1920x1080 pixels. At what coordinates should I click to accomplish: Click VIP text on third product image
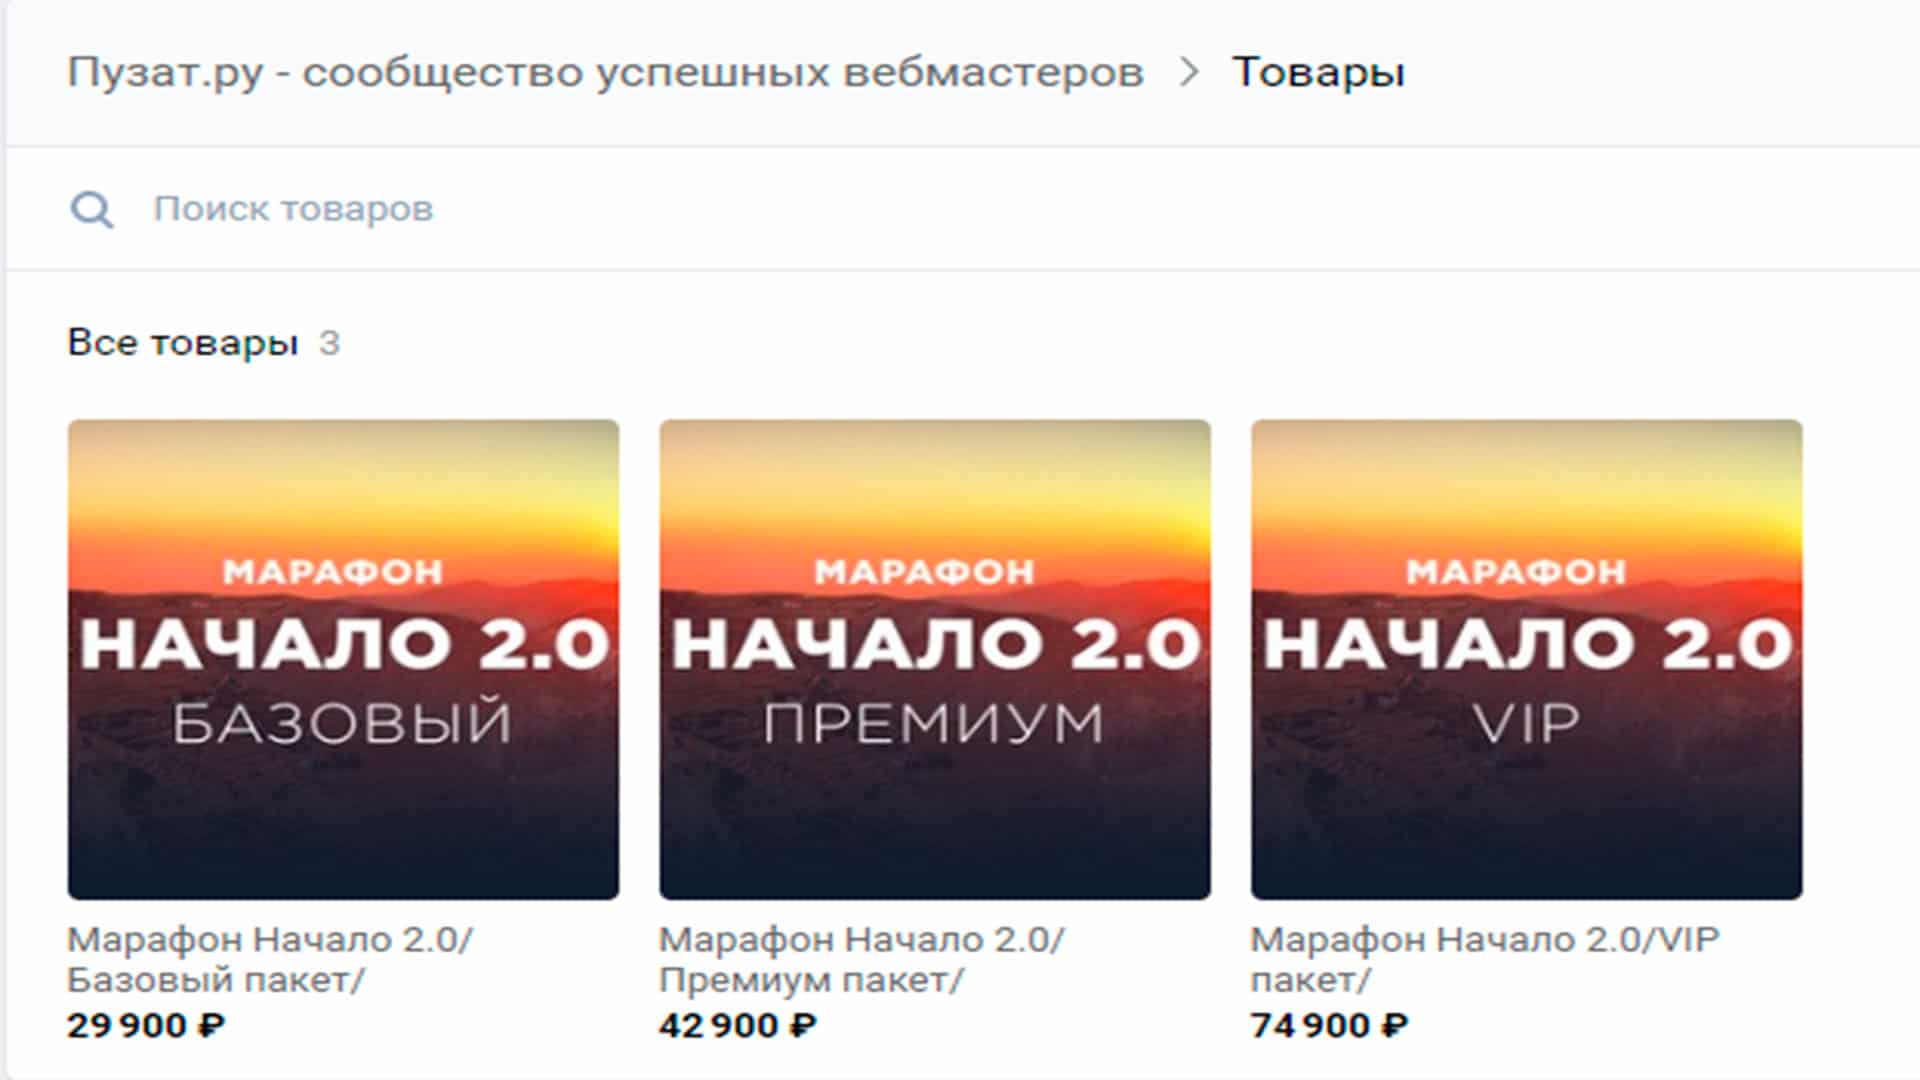point(1526,723)
